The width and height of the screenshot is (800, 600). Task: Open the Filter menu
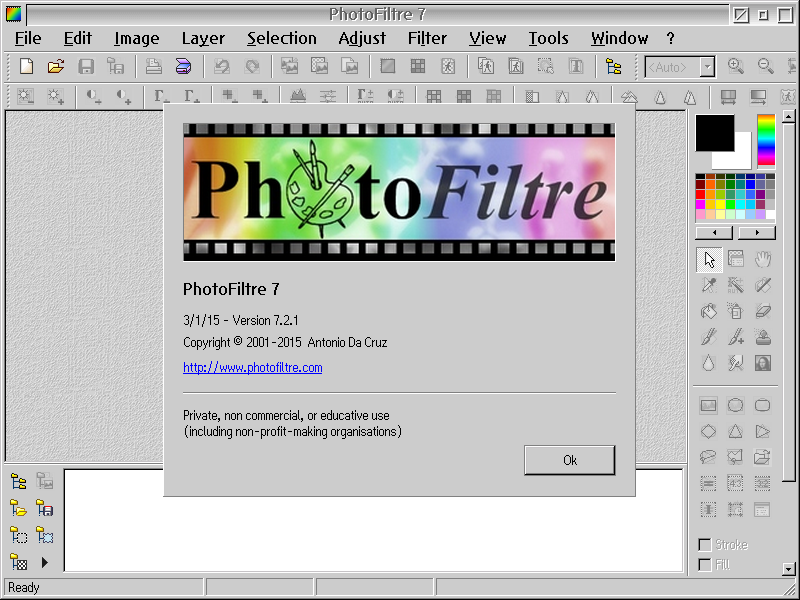[427, 38]
